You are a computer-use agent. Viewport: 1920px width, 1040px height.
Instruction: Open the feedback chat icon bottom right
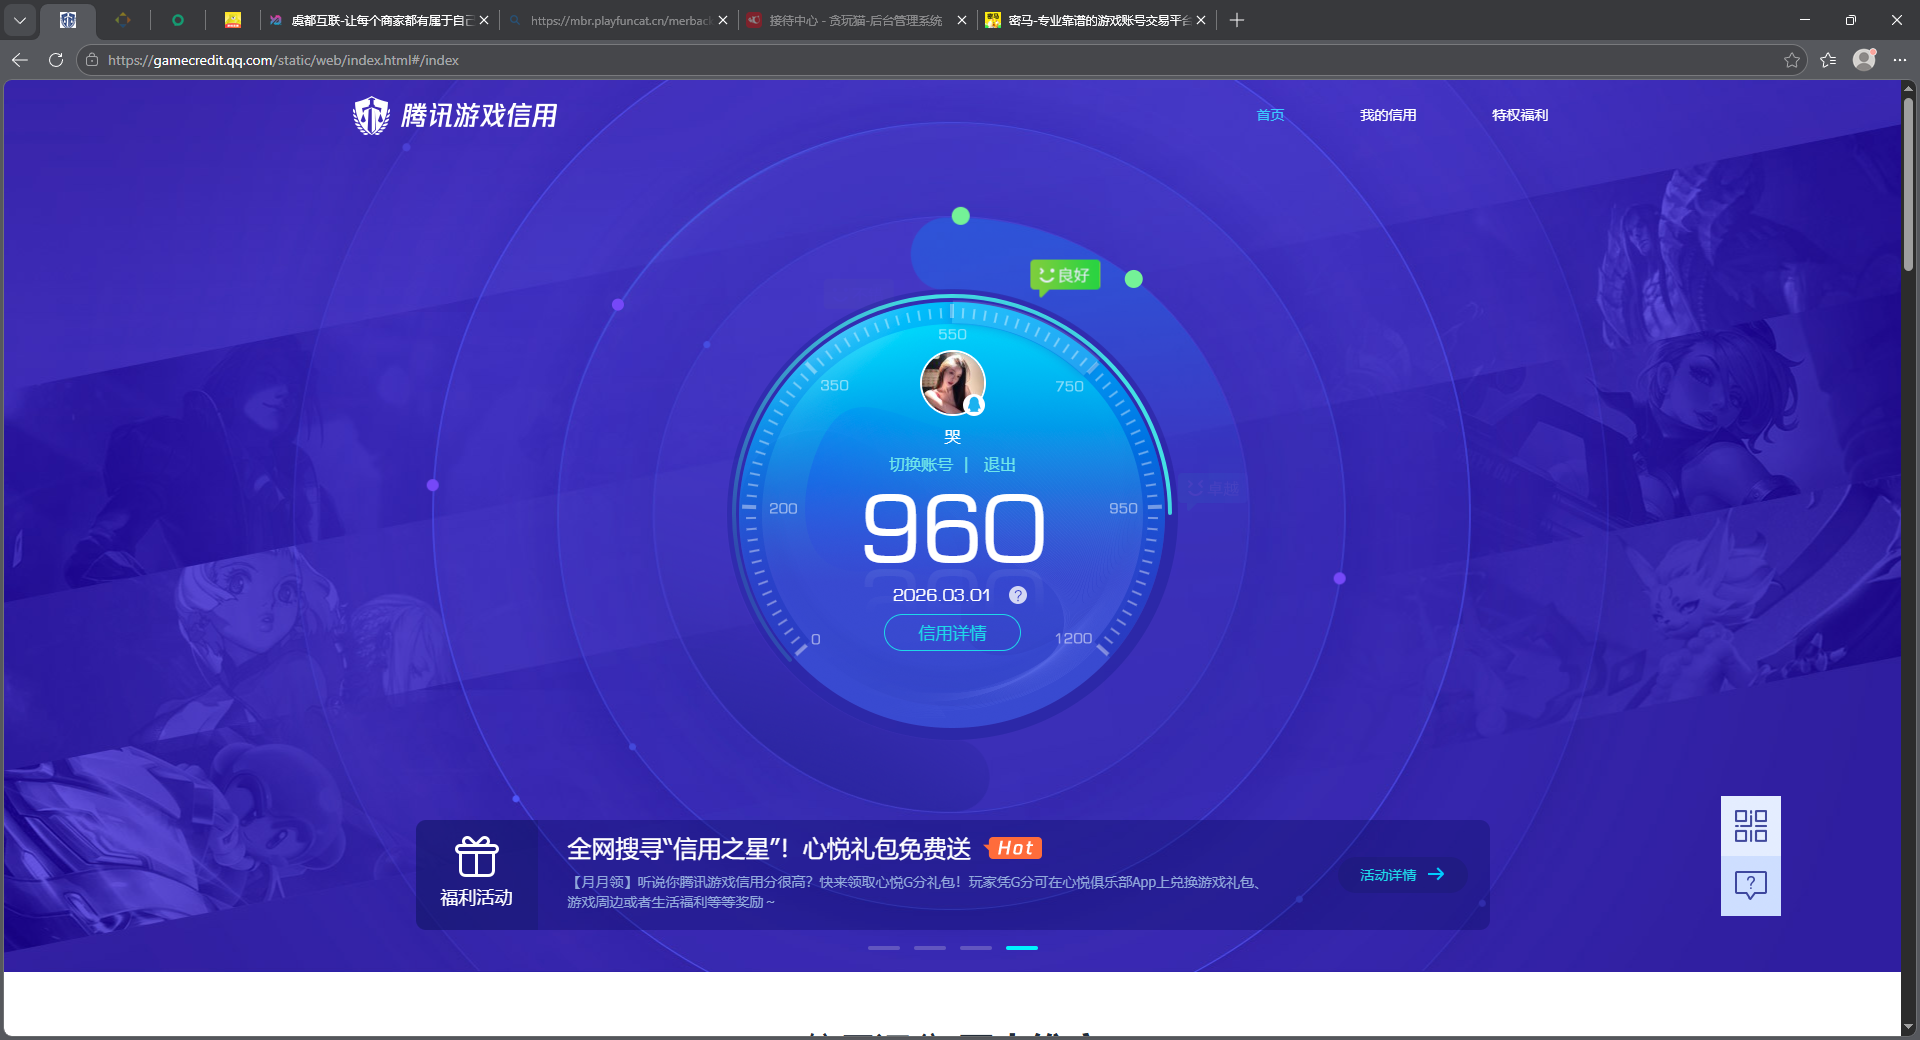[x=1750, y=886]
